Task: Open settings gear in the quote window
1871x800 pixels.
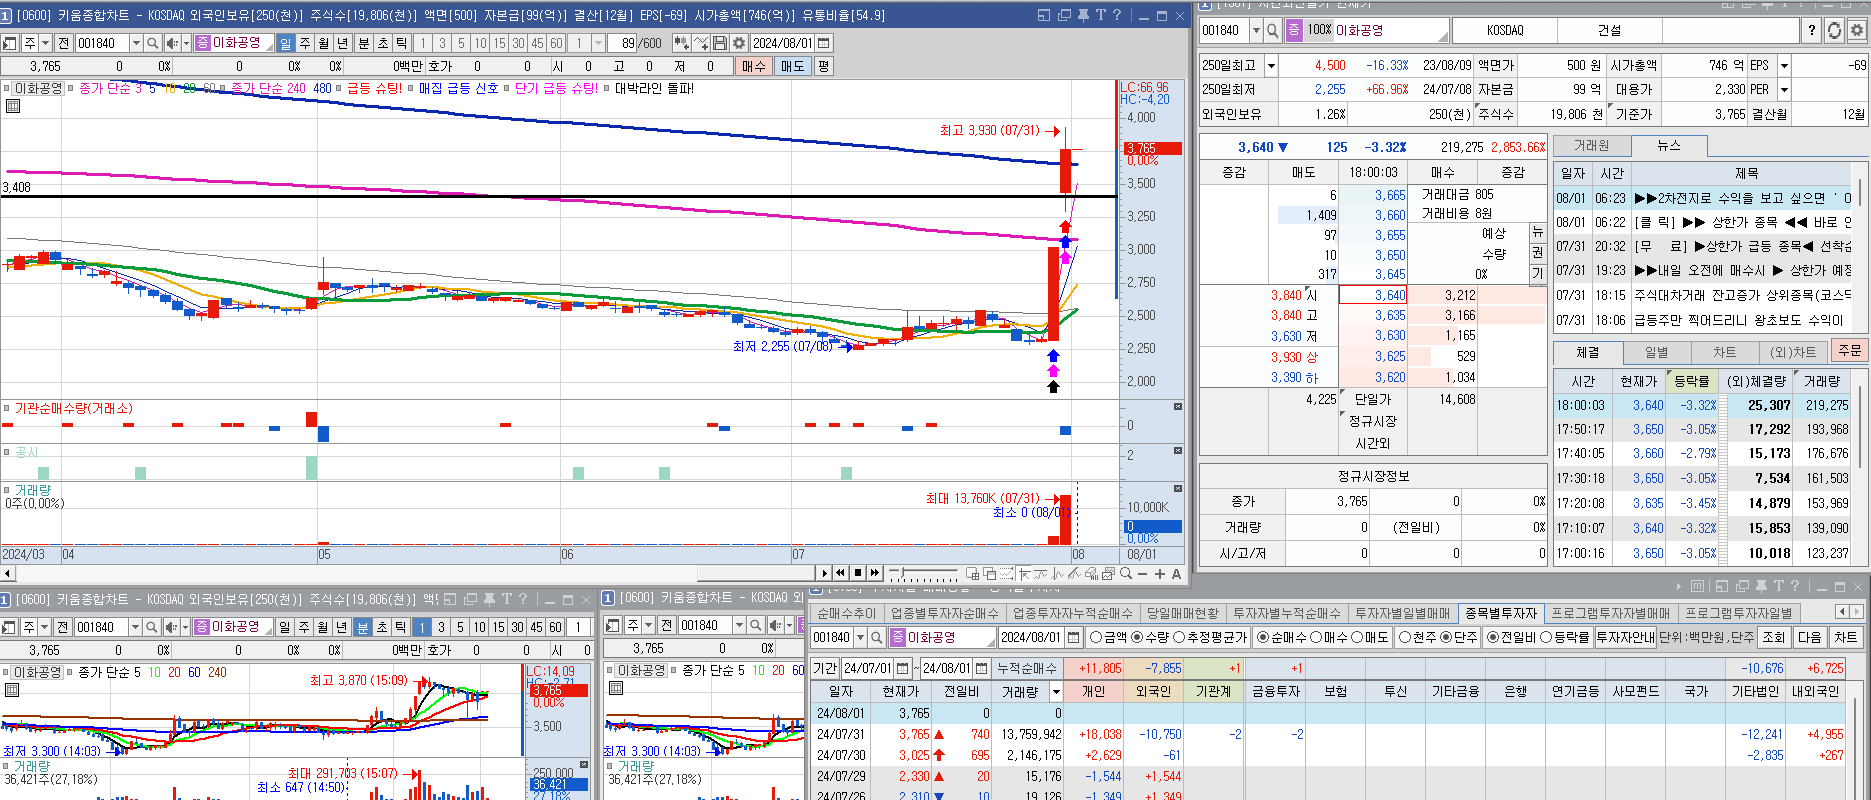Action: (1857, 30)
